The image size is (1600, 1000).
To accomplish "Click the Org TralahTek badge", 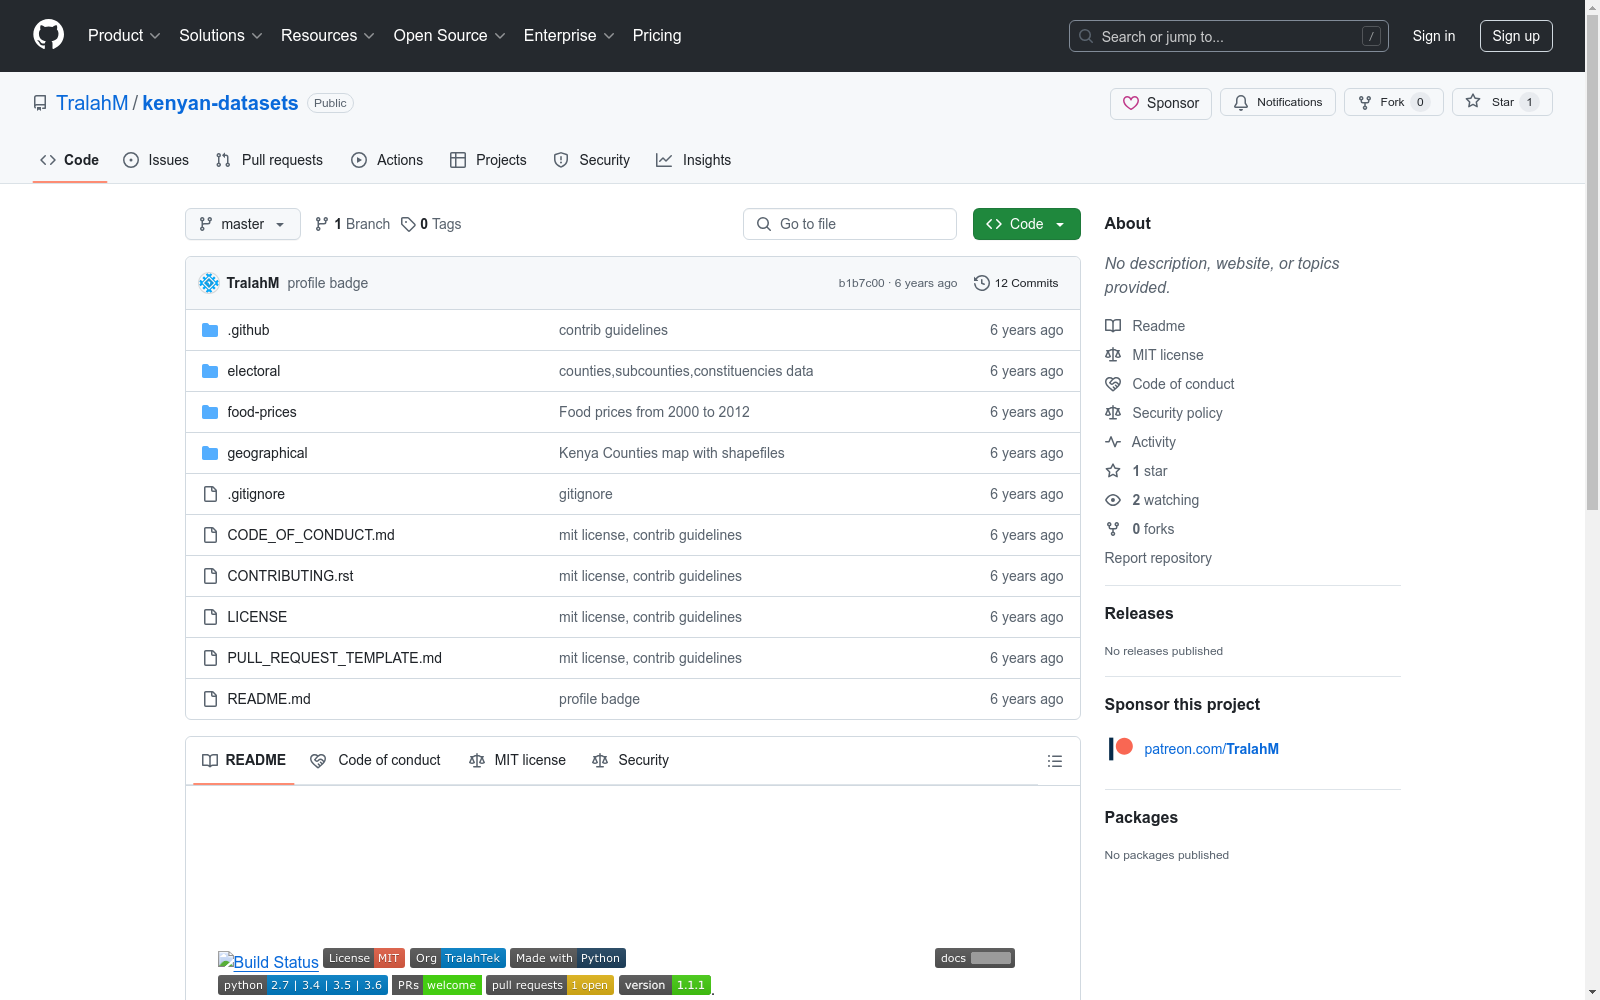I will (x=458, y=958).
